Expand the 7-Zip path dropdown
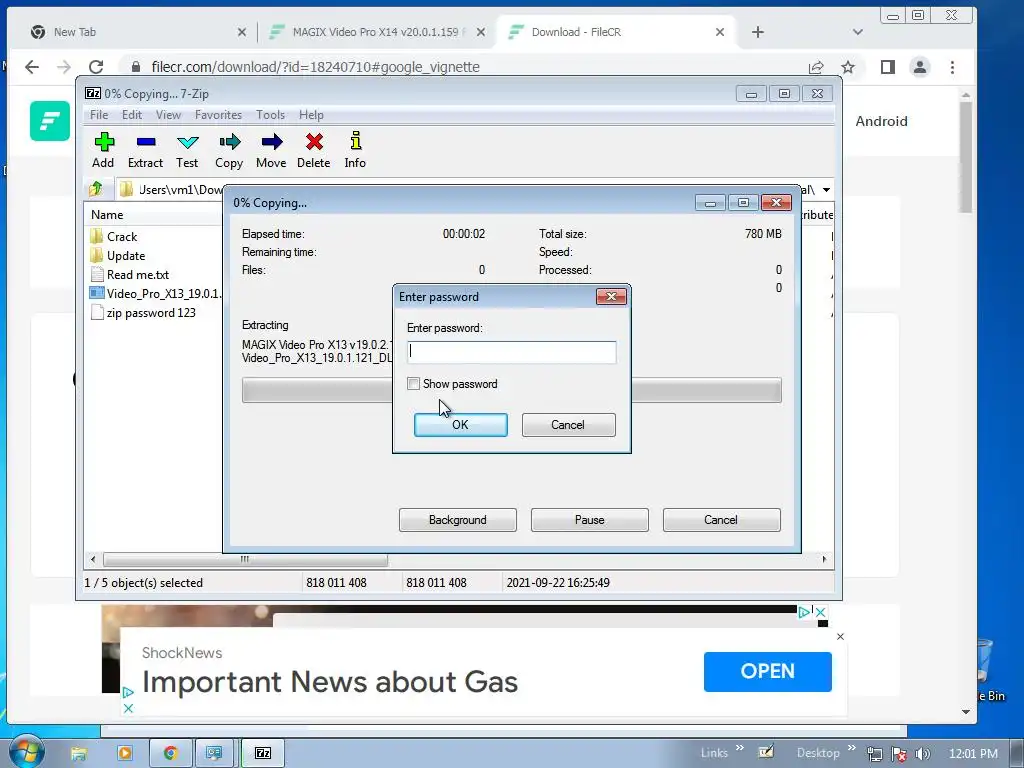Screen dimensions: 1024x768 (826, 189)
